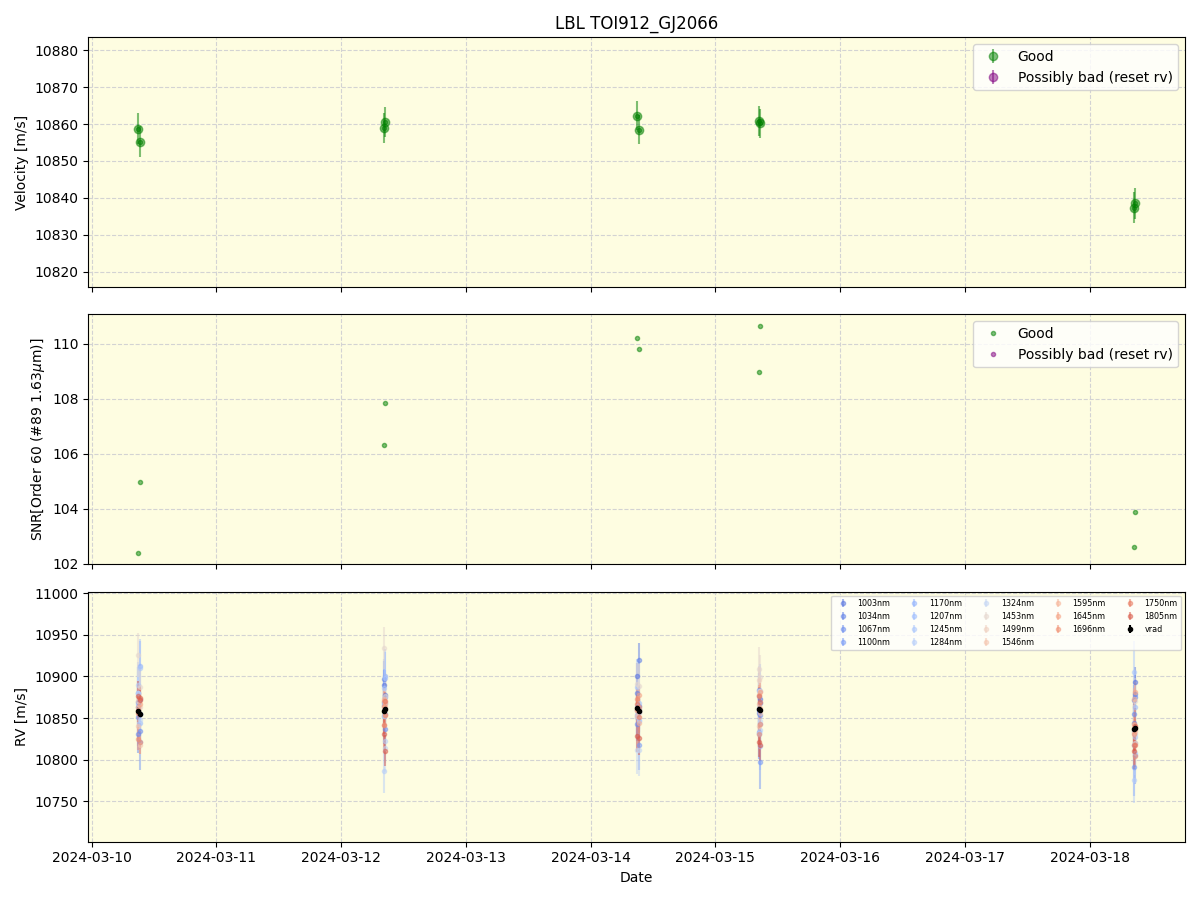Click the 'Date' x-axis label
This screenshot has height=900, width=1200.
[x=636, y=877]
